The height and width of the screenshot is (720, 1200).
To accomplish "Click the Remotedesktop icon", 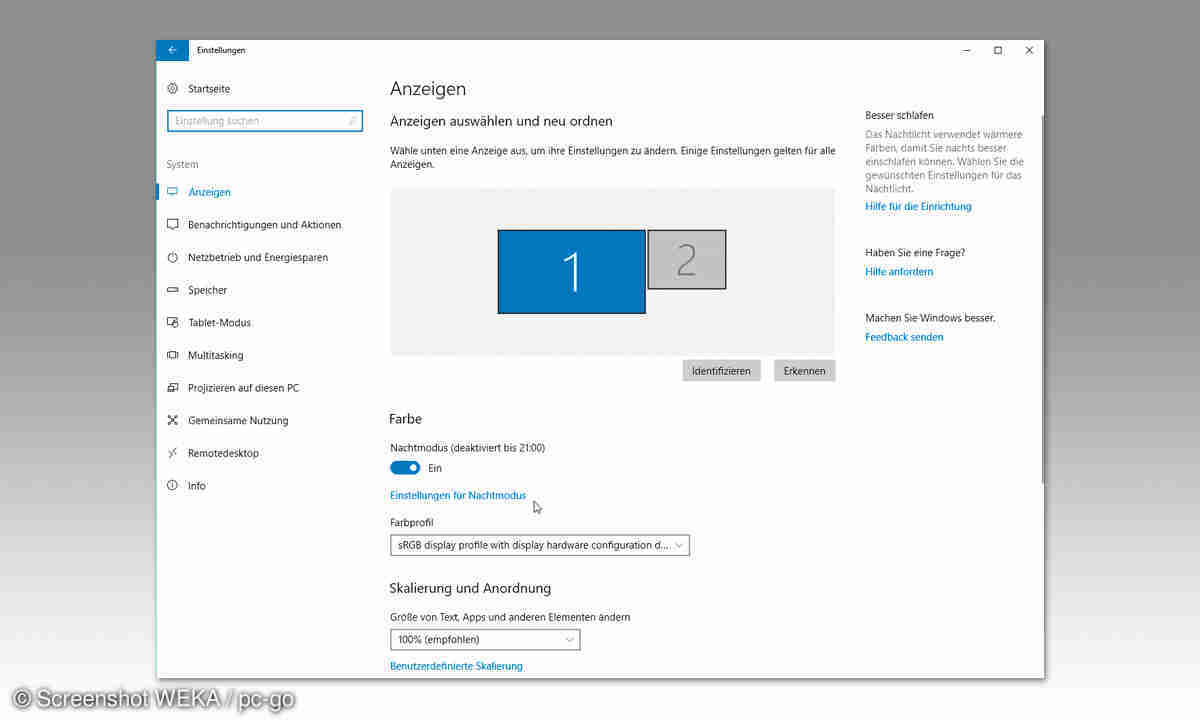I will [173, 453].
